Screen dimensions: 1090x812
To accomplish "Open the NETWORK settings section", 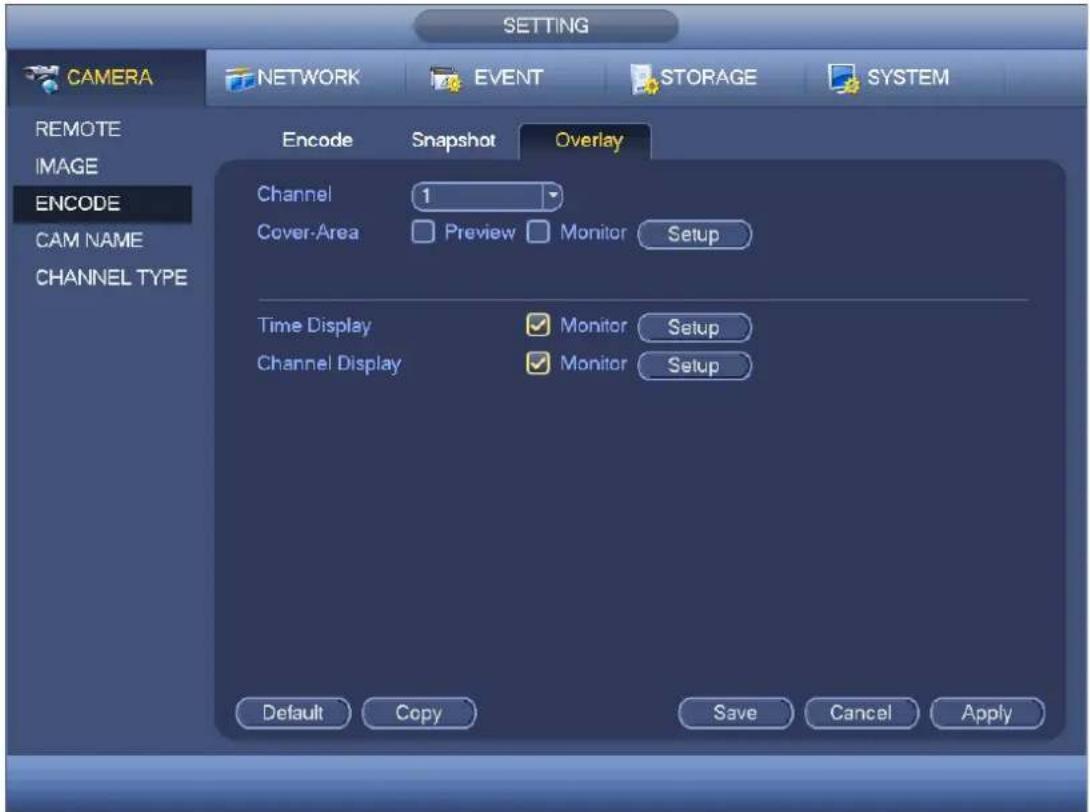I will click(x=306, y=78).
